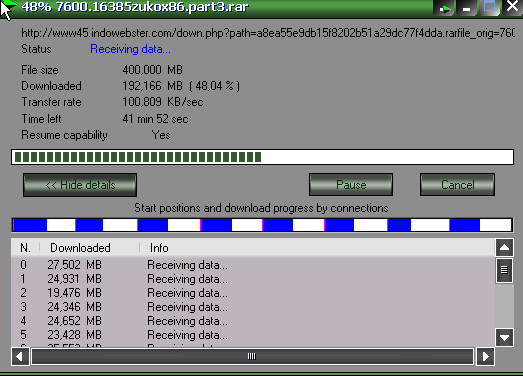Select connection row 1 with 24,931 MB
The image size is (523, 376).
253,279
